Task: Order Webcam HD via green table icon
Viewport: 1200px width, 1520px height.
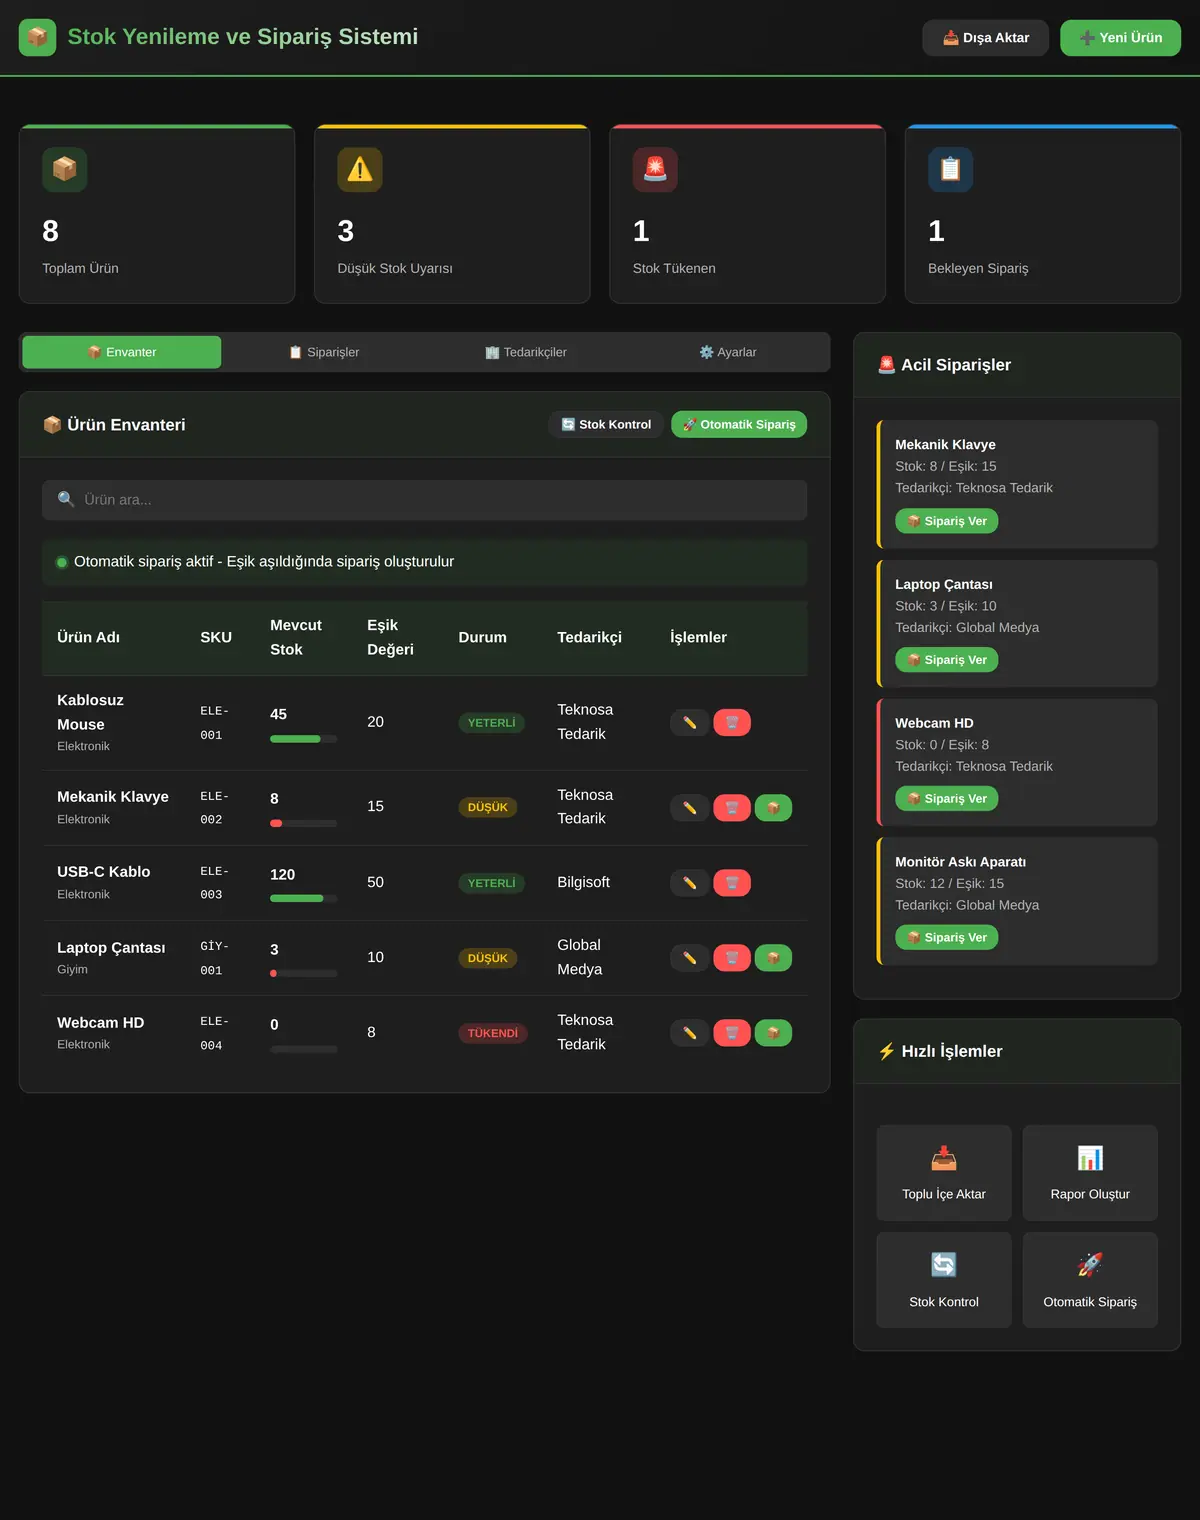Action: tap(773, 1033)
